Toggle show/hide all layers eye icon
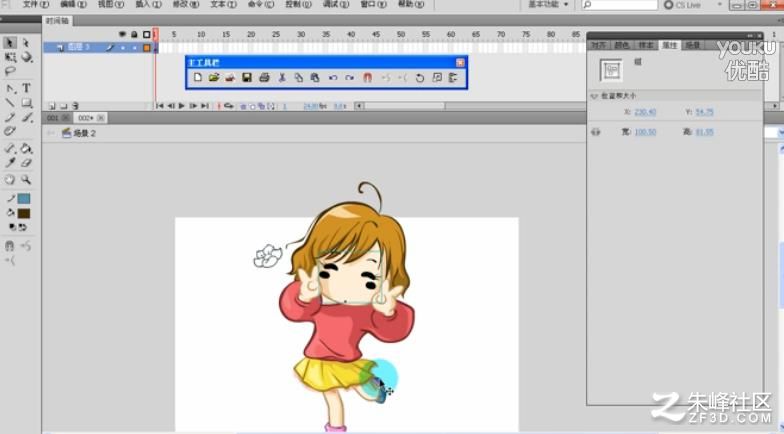The height and width of the screenshot is (434, 784). click(x=122, y=34)
